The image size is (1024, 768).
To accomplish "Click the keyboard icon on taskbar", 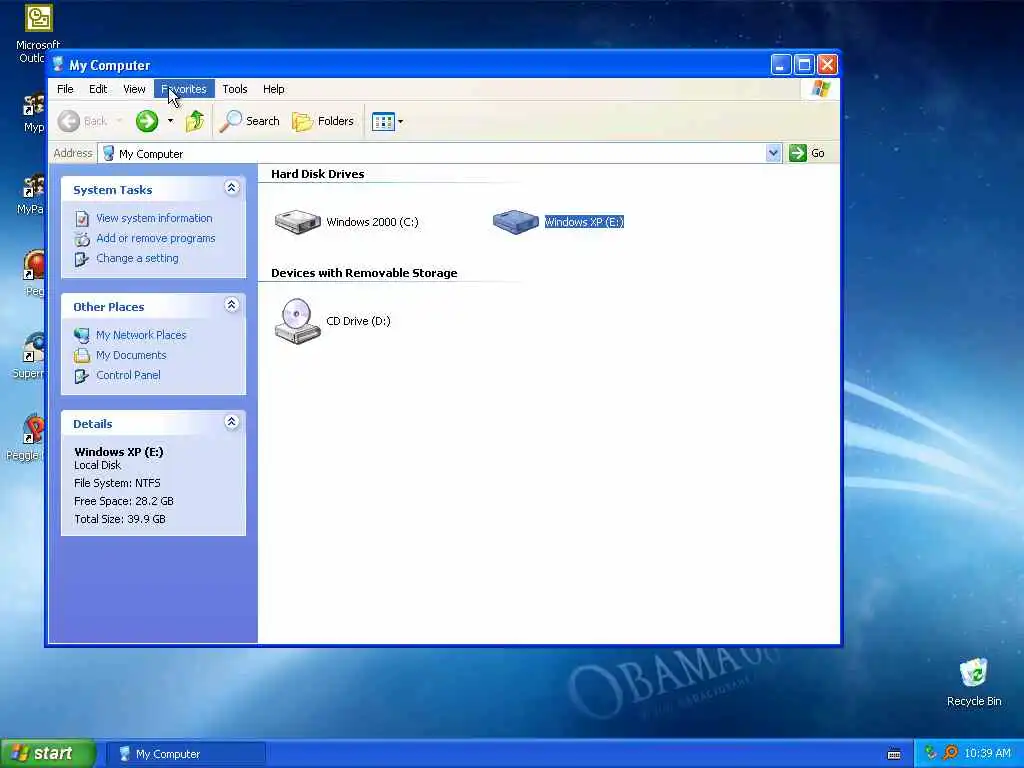I will (894, 754).
